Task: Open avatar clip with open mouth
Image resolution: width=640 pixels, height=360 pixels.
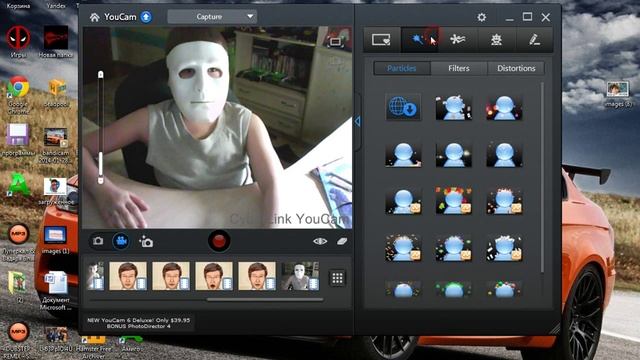Action: pyautogui.click(x=214, y=276)
